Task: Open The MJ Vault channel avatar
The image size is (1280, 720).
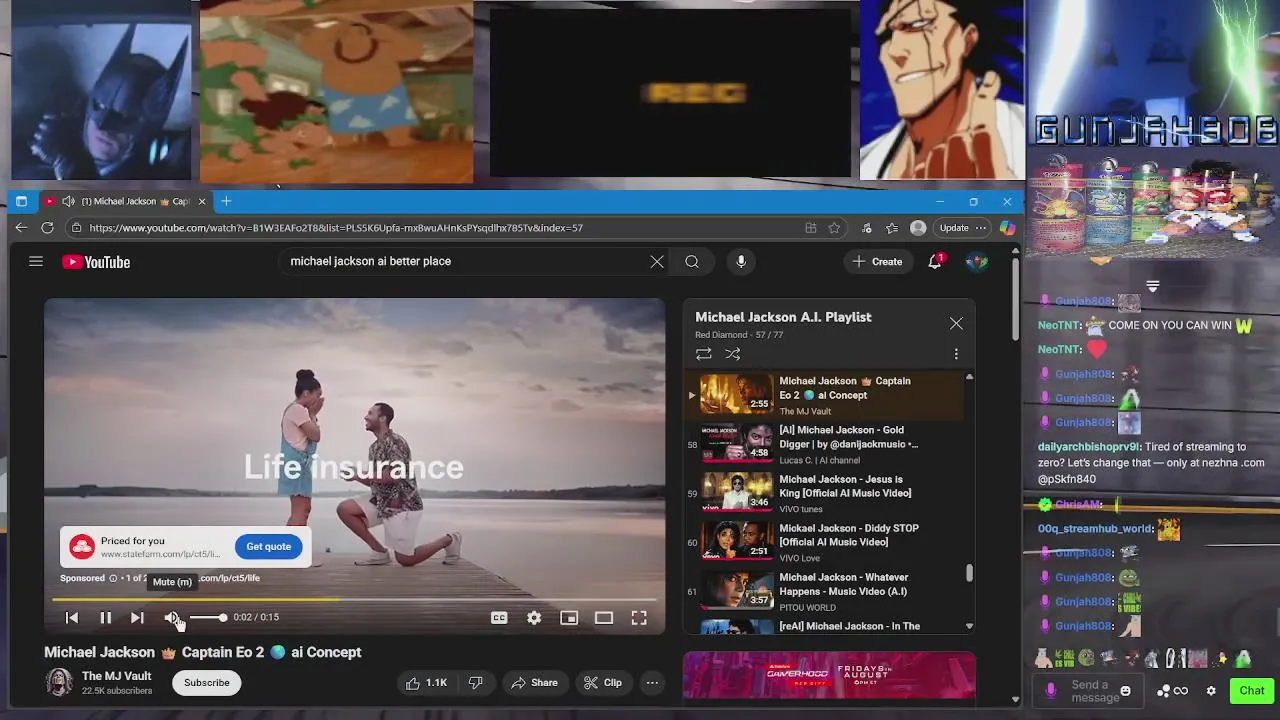Action: pyautogui.click(x=59, y=683)
